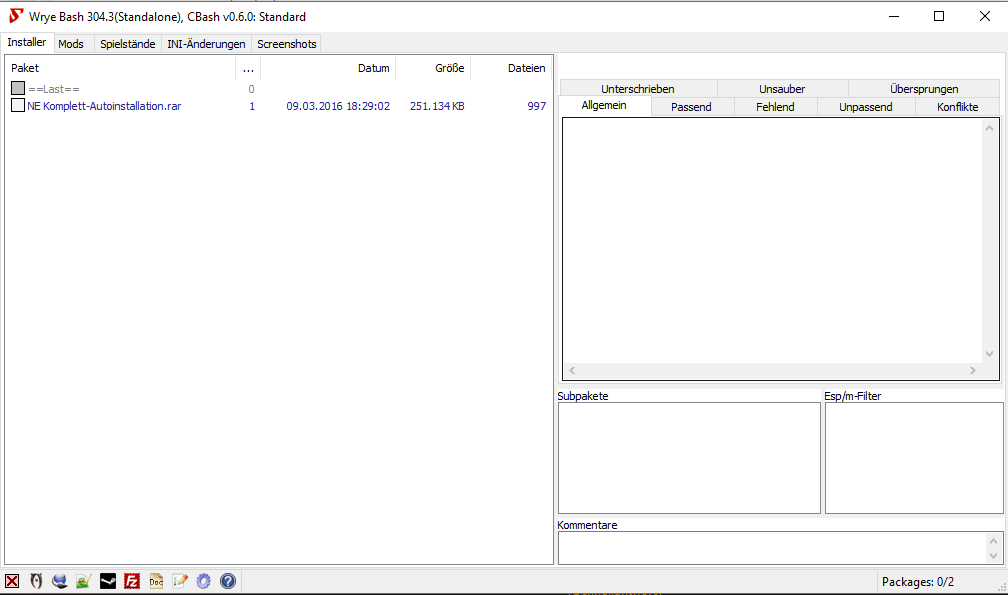Image resolution: width=1008 pixels, height=595 pixels.
Task: Open settings via the gear icon
Action: click(x=204, y=581)
